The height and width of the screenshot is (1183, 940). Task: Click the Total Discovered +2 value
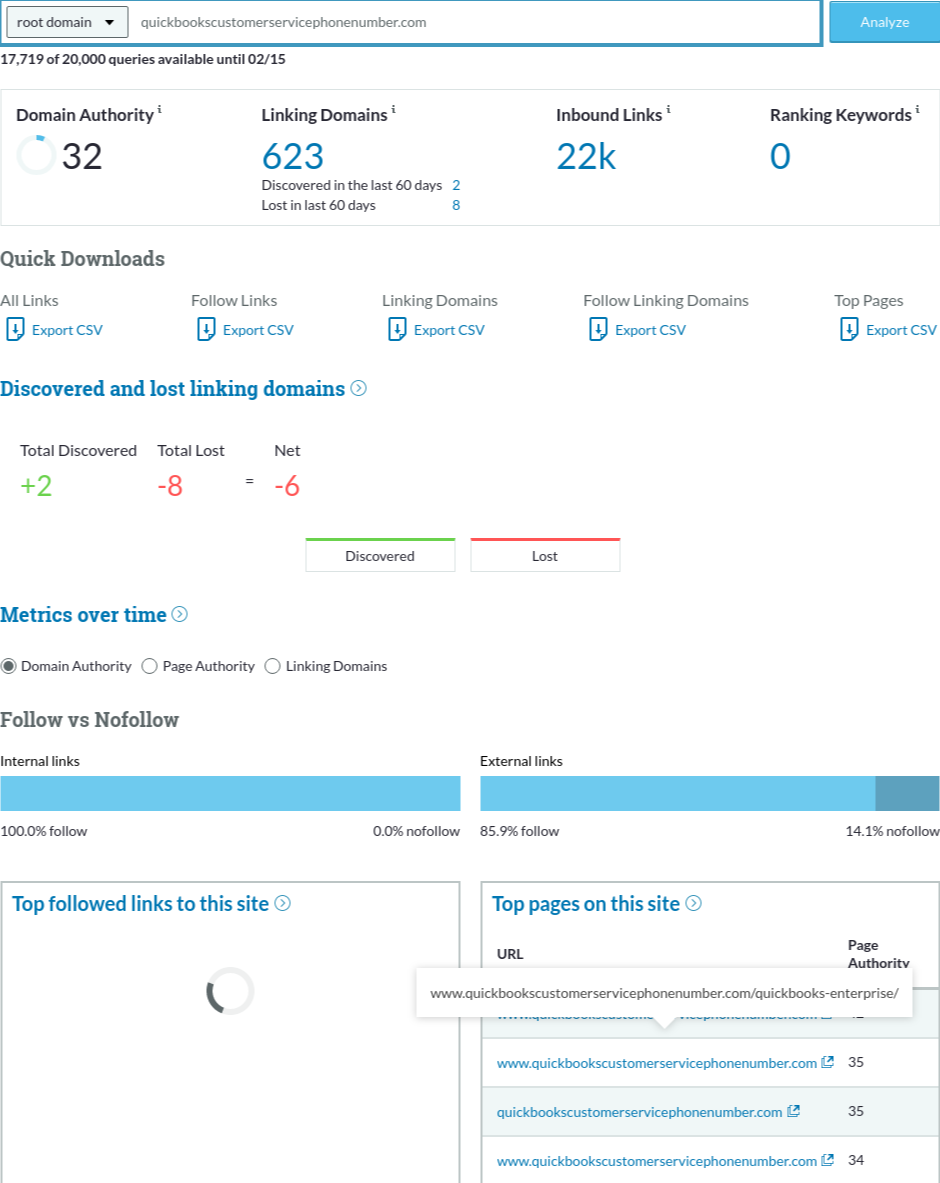click(x=36, y=486)
